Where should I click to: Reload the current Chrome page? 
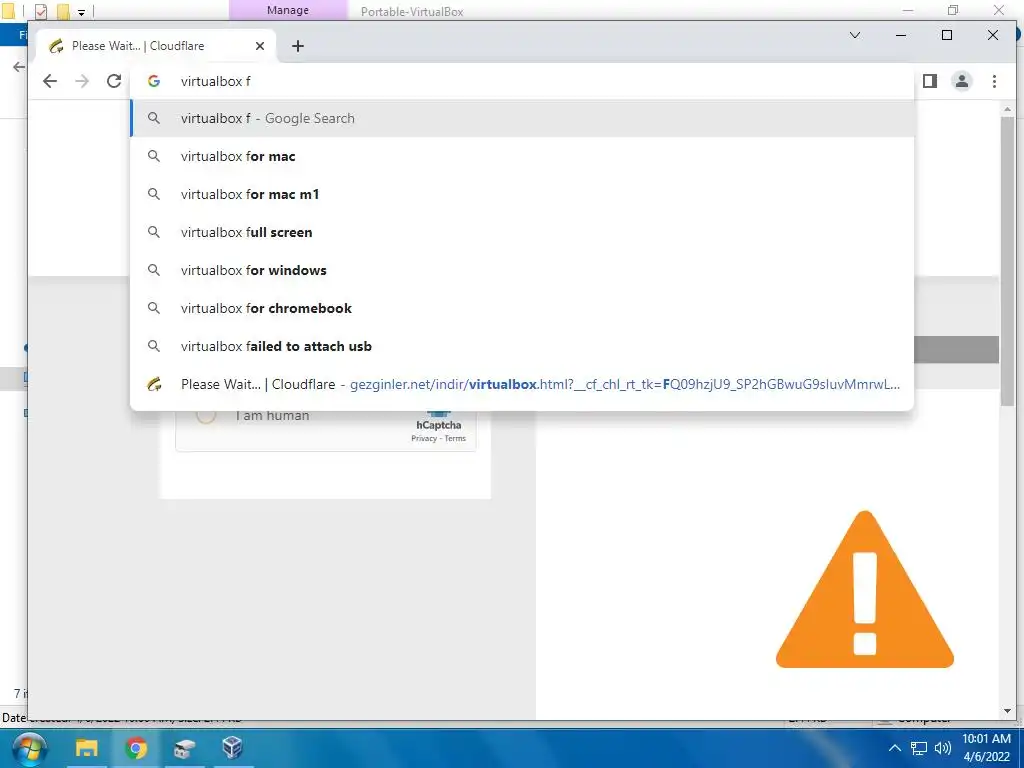pos(114,81)
